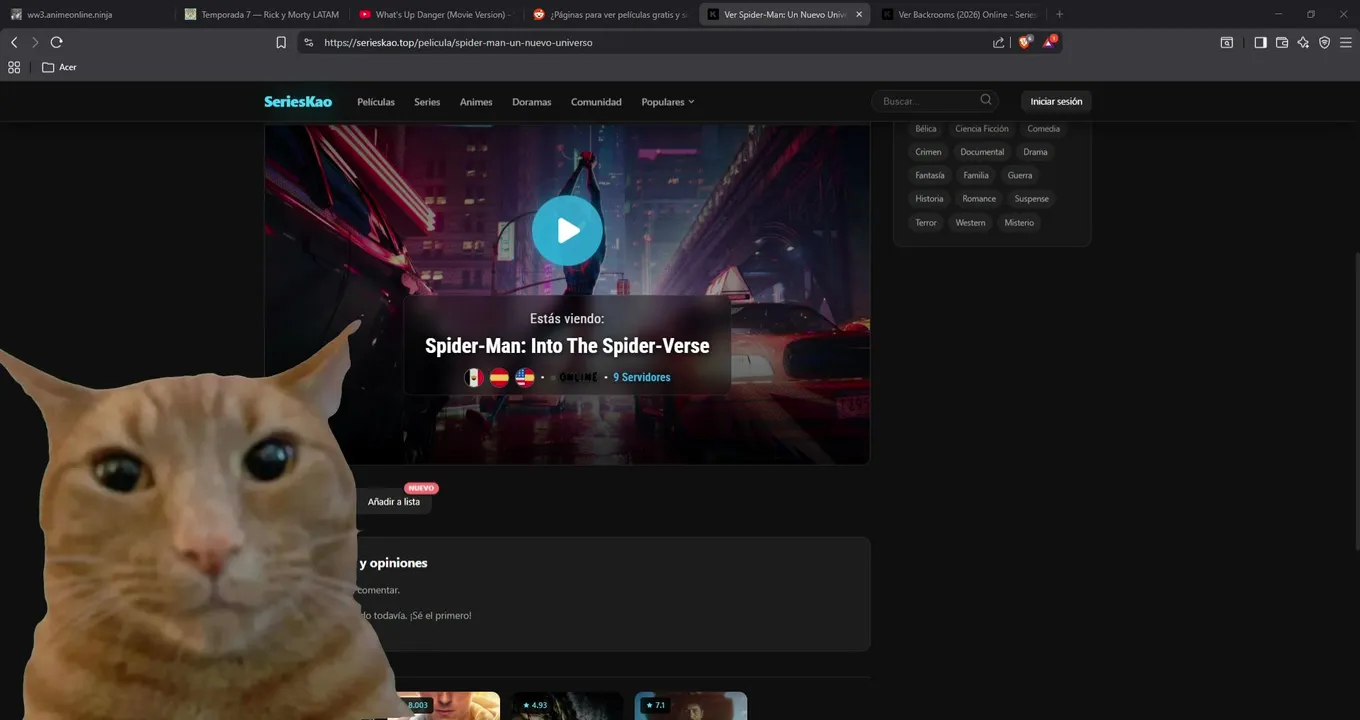The image size is (1360, 720).
Task: Close the Ver Spider-Man tab
Action: coord(858,14)
